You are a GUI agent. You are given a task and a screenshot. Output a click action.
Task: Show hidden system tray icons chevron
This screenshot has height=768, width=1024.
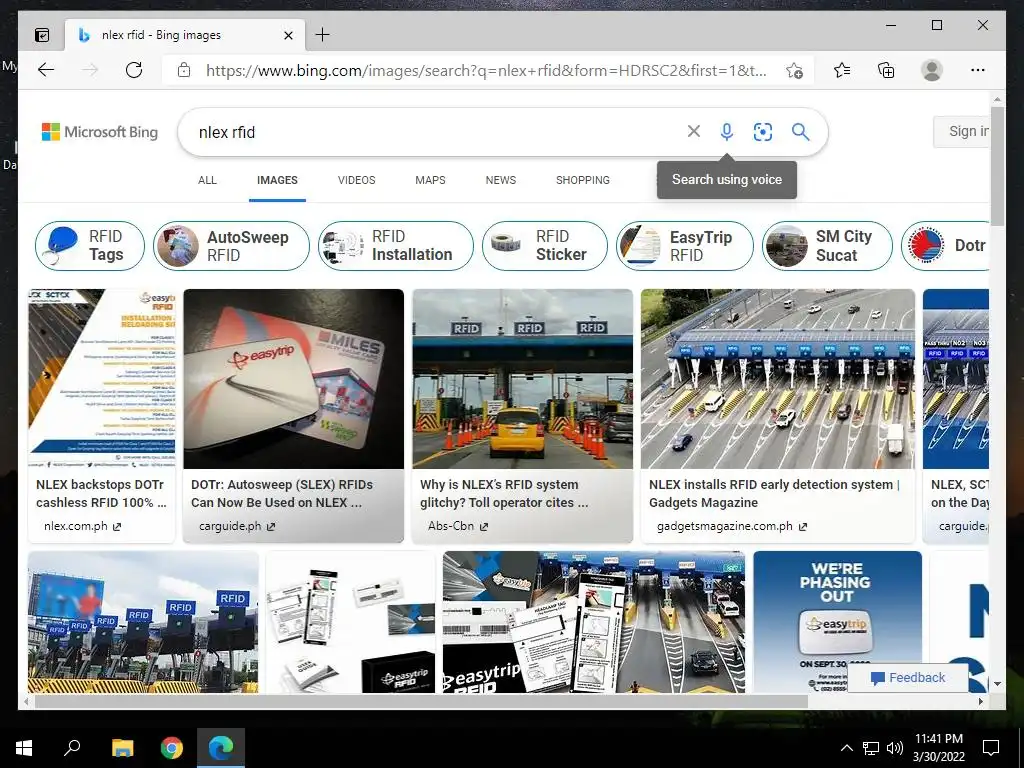coord(846,748)
